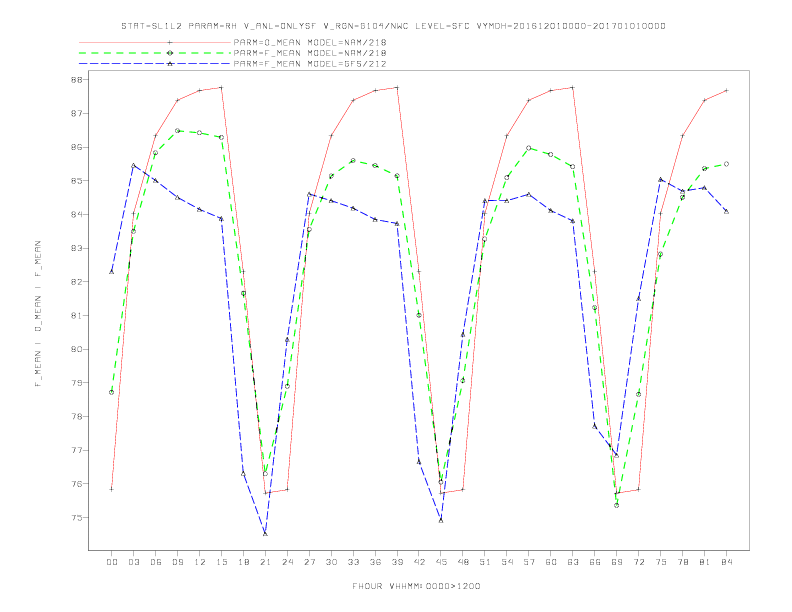792x612 pixels.
Task: Click x-axis forecast hour label 42
Action: pyautogui.click(x=419, y=562)
